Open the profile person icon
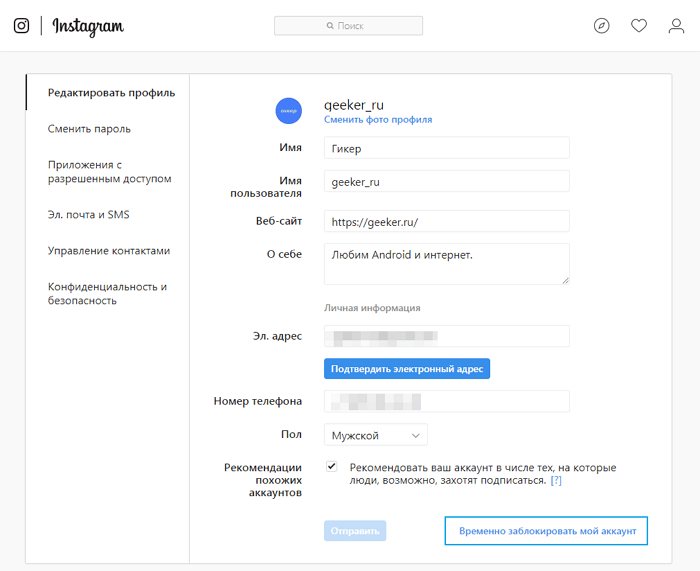 point(677,26)
